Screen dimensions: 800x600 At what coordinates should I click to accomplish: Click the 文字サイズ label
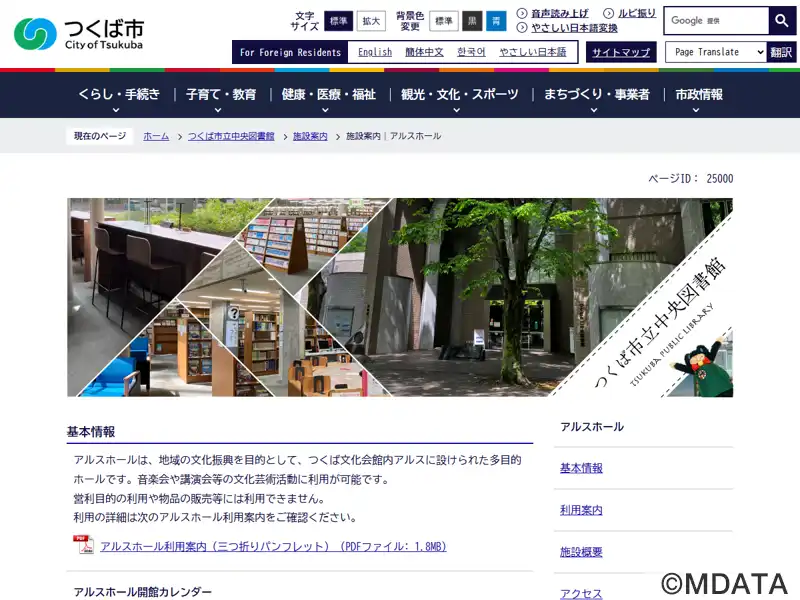(305, 21)
